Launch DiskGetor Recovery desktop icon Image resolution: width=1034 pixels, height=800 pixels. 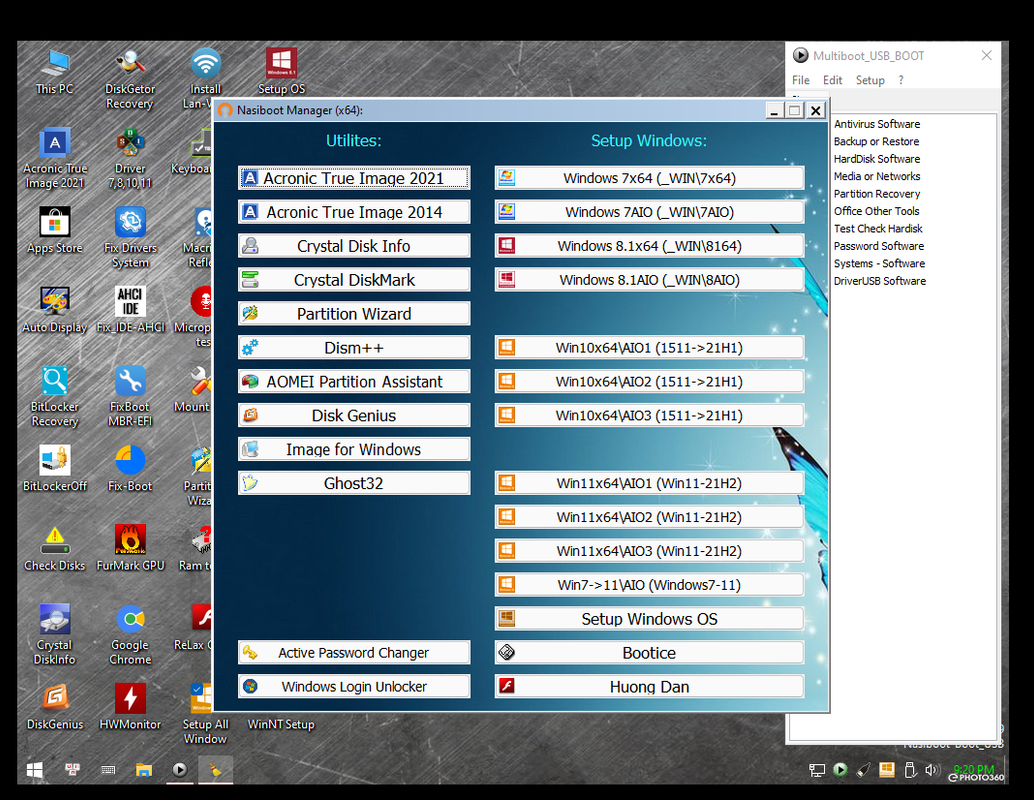[130, 78]
